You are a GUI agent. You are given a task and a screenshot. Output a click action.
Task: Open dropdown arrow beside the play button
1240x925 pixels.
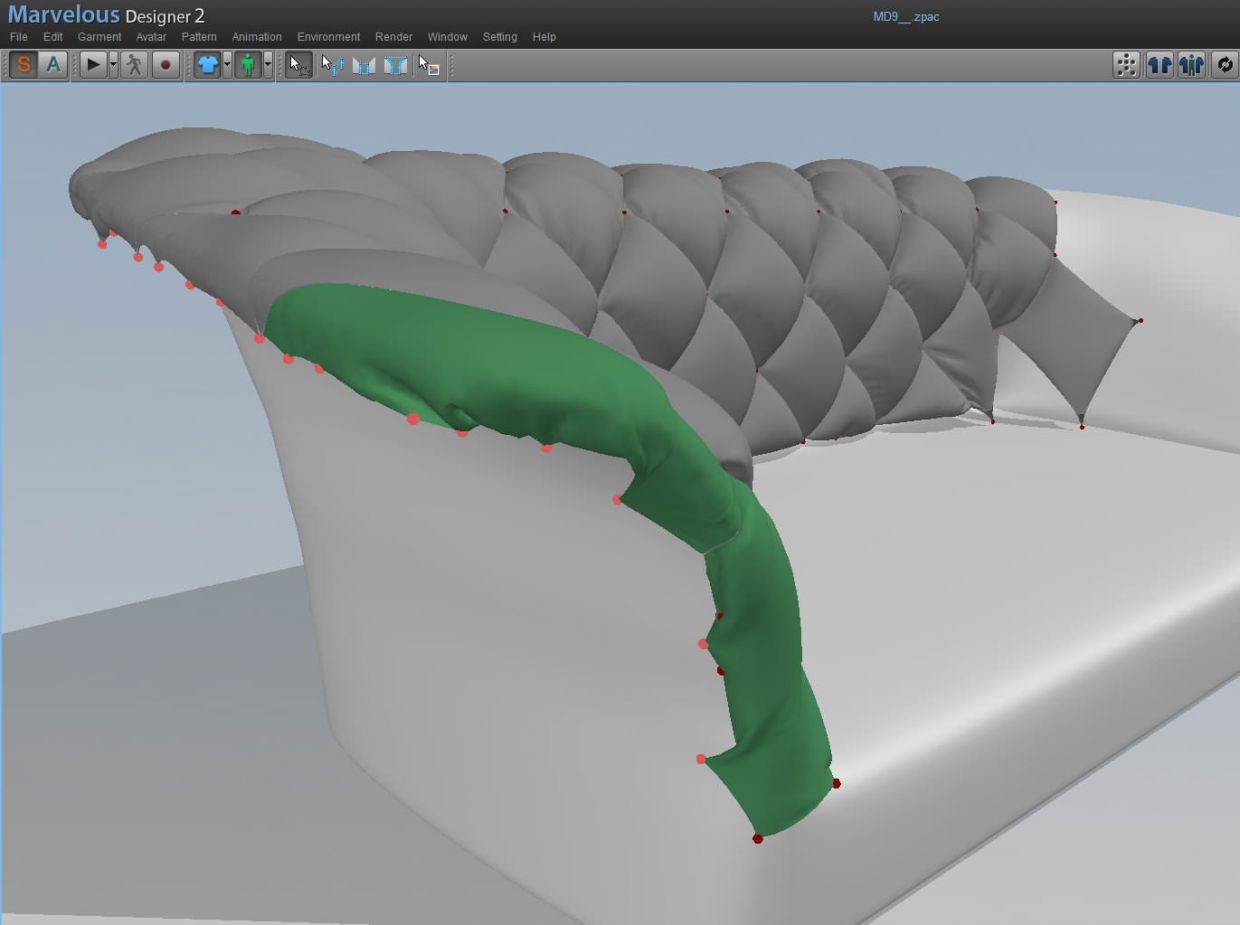[113, 65]
